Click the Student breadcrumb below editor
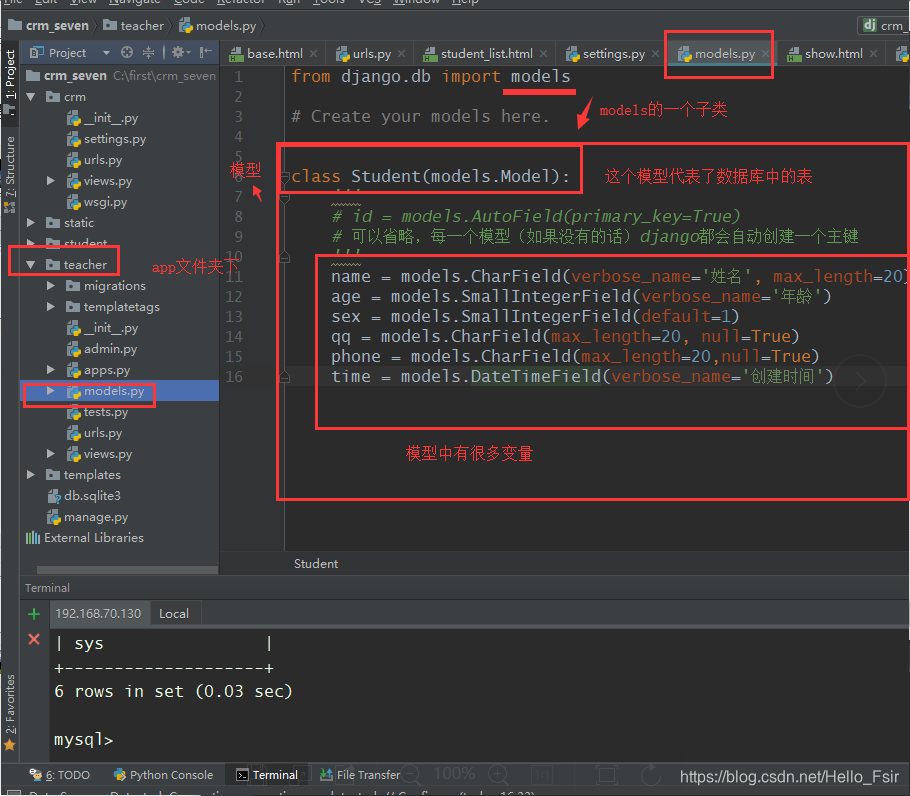Screen dimensions: 910x796 tap(316, 564)
